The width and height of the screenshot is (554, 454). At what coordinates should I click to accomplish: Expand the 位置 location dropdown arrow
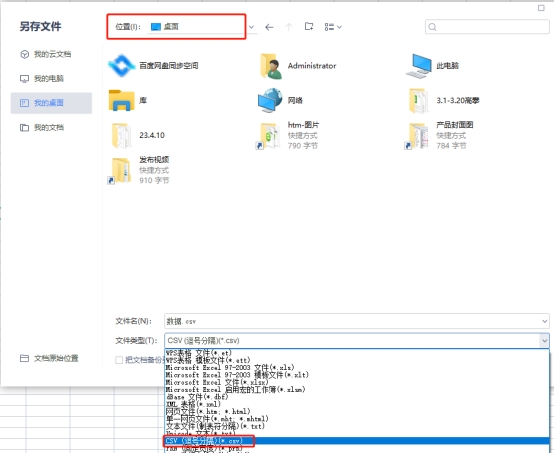251,27
